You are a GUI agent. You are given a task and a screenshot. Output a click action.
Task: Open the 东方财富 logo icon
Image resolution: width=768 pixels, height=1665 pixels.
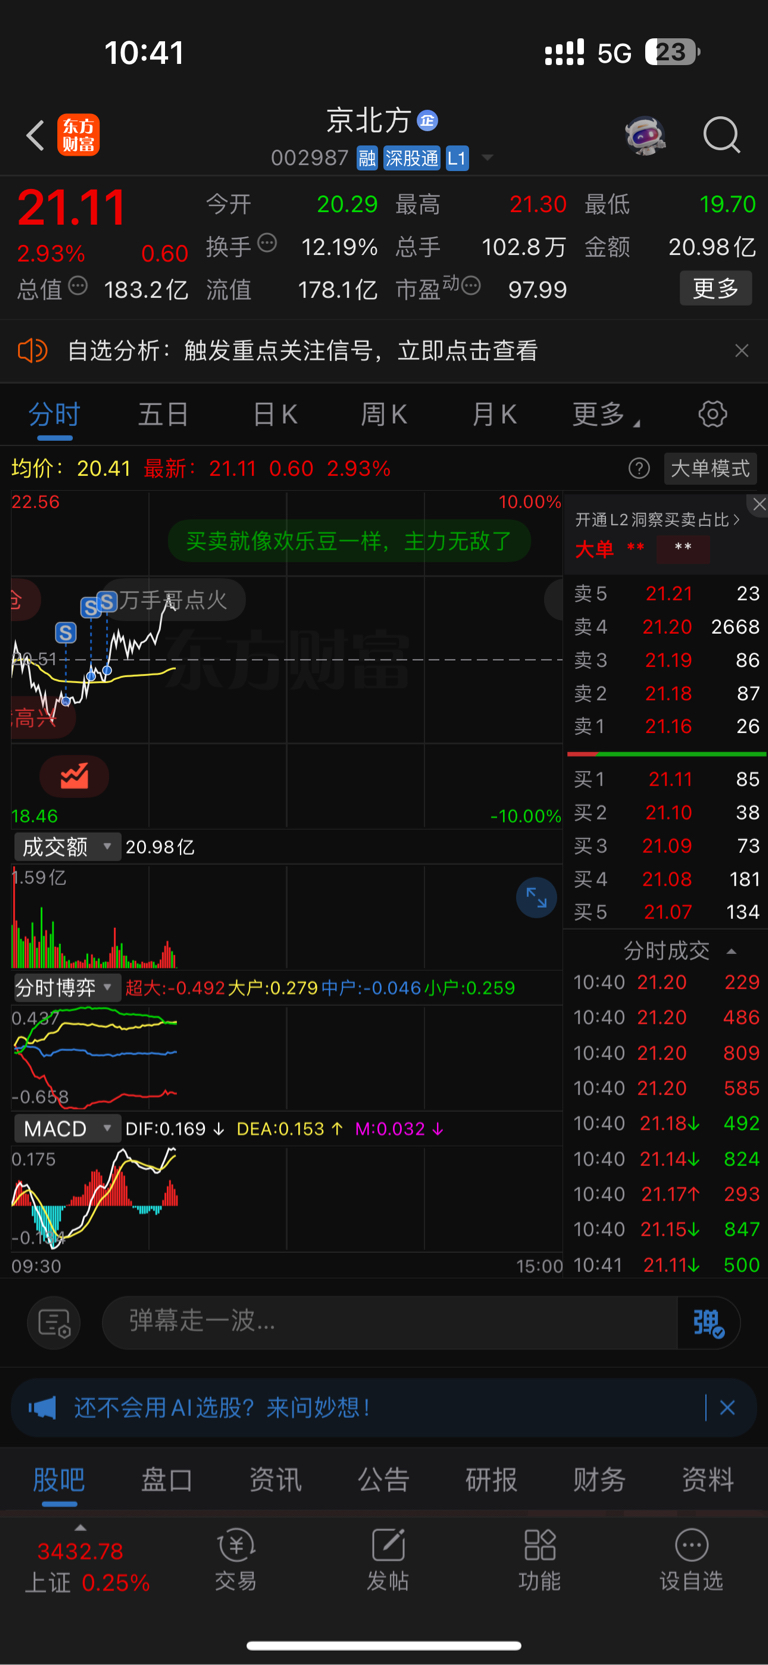(x=79, y=135)
